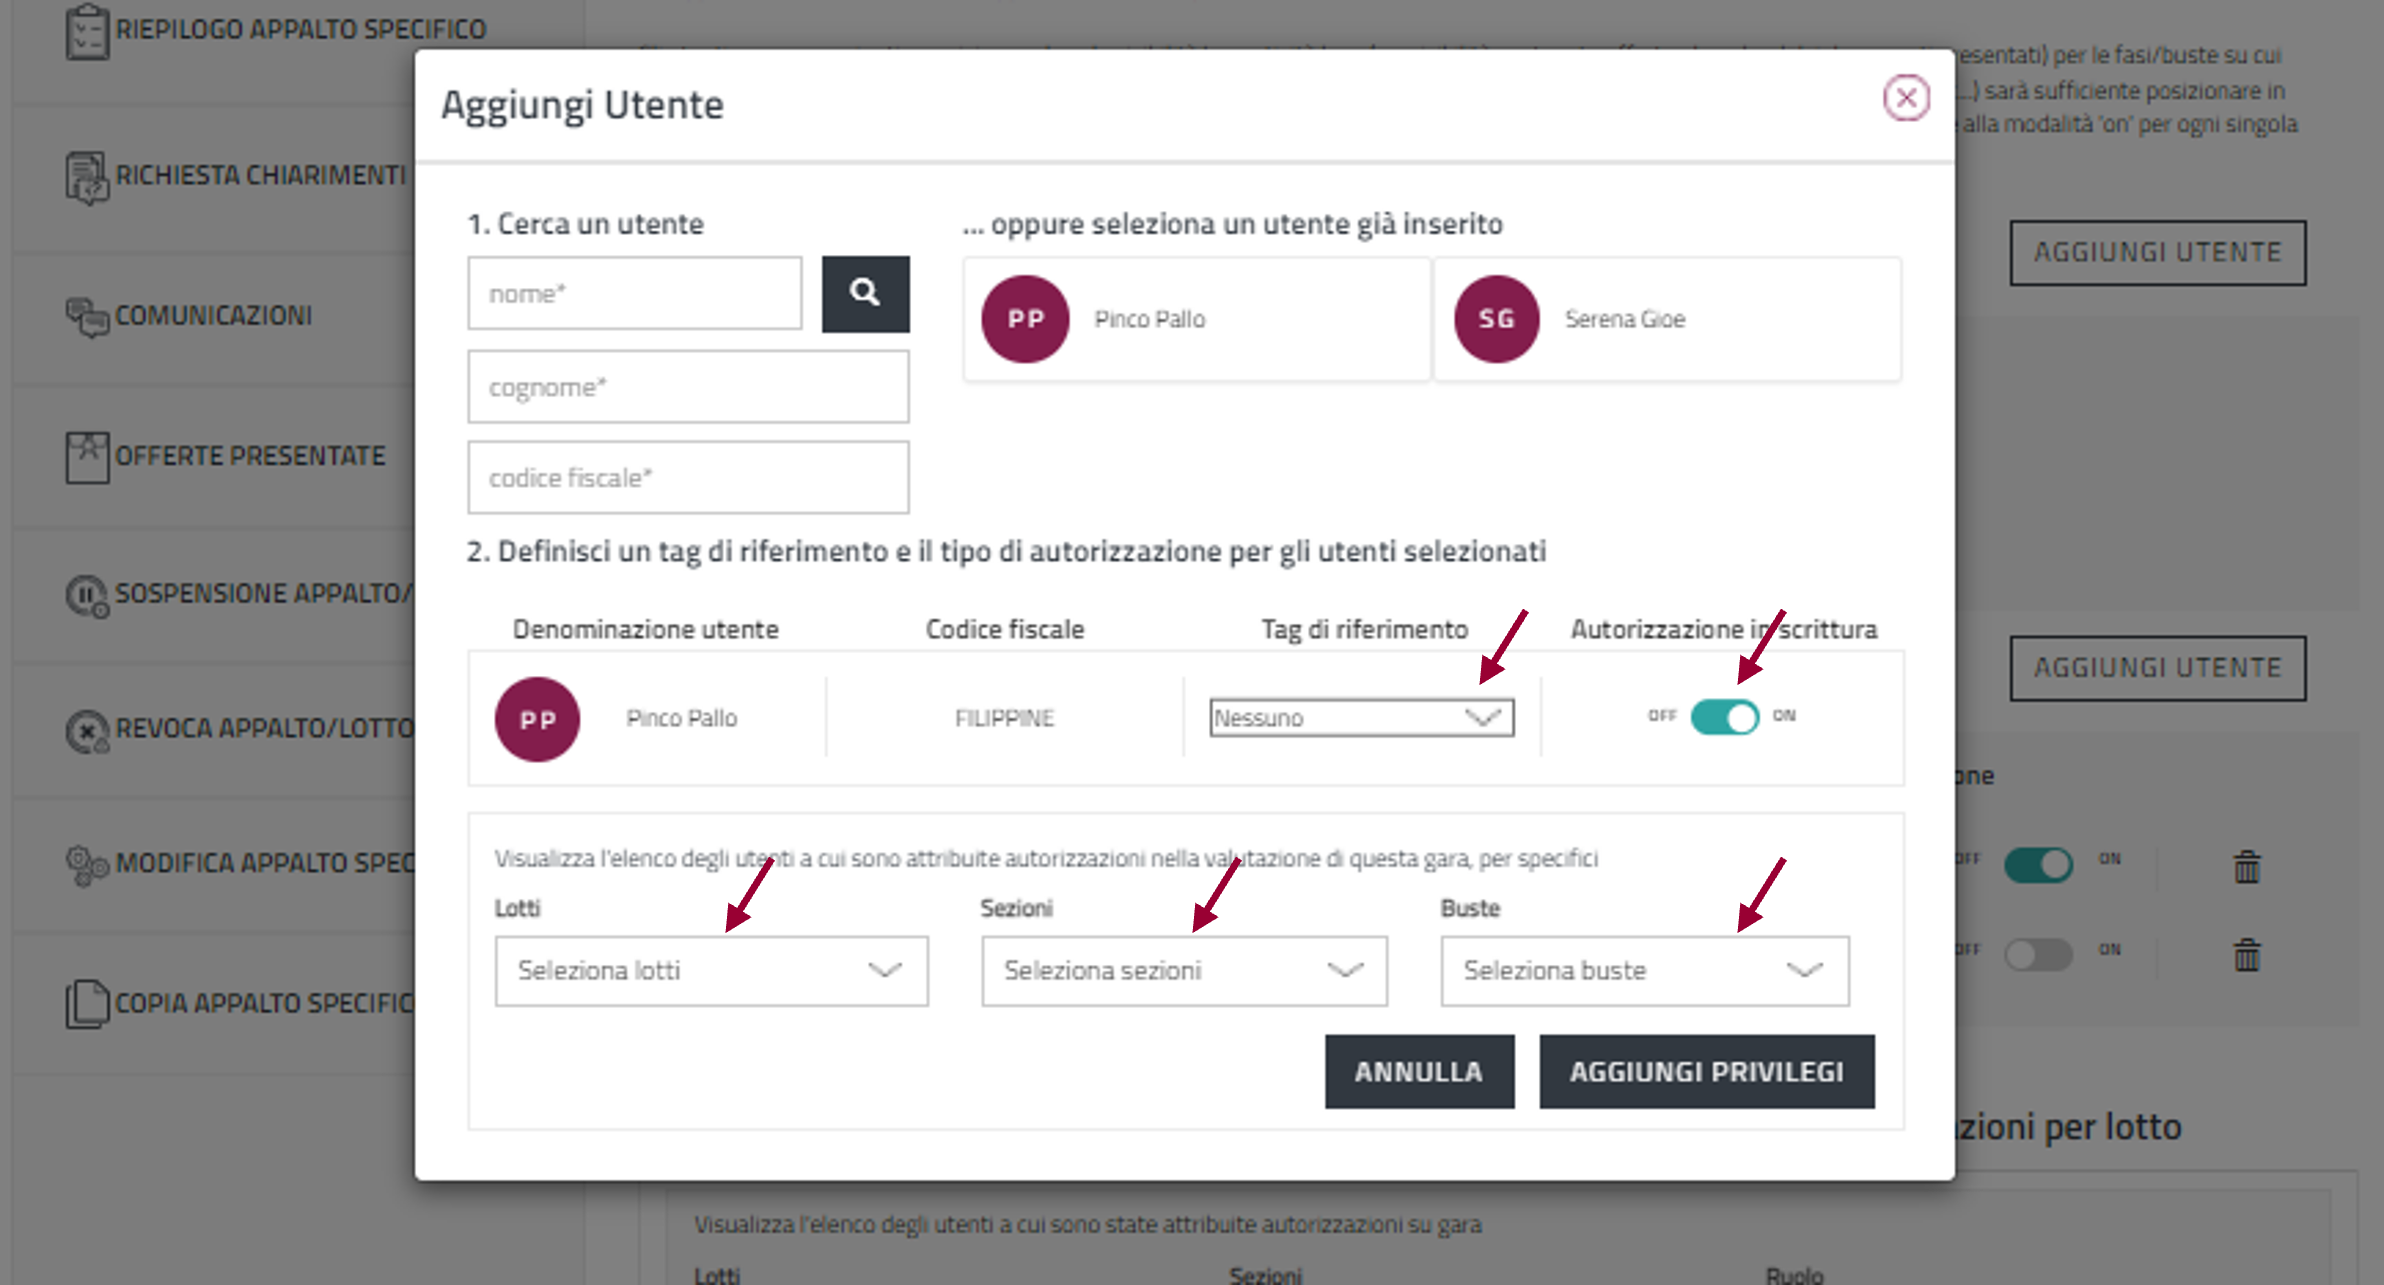Open the Seleziona buste dropdown
This screenshot has width=2384, height=1285.
(1644, 970)
